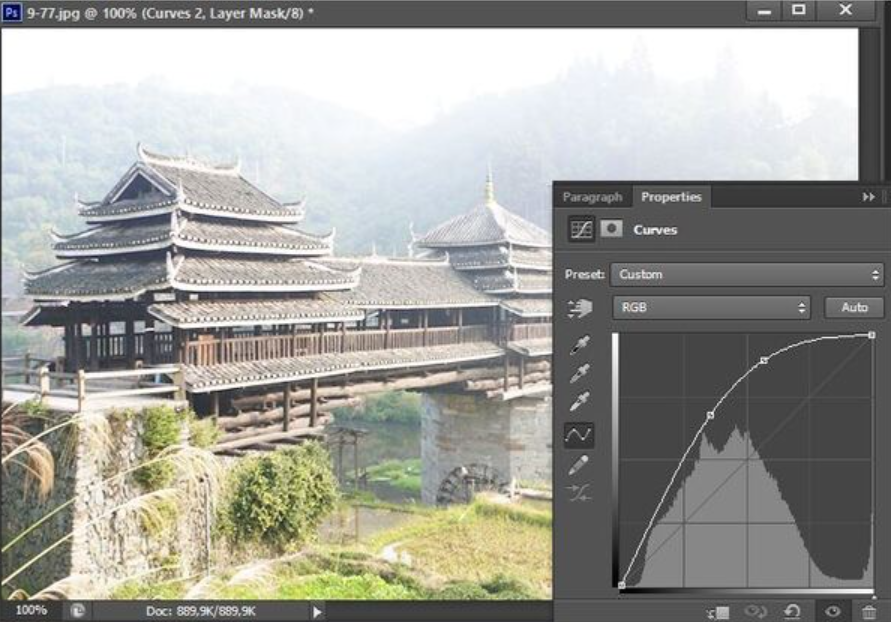Open the Preset Custom dropdown

tap(747, 275)
